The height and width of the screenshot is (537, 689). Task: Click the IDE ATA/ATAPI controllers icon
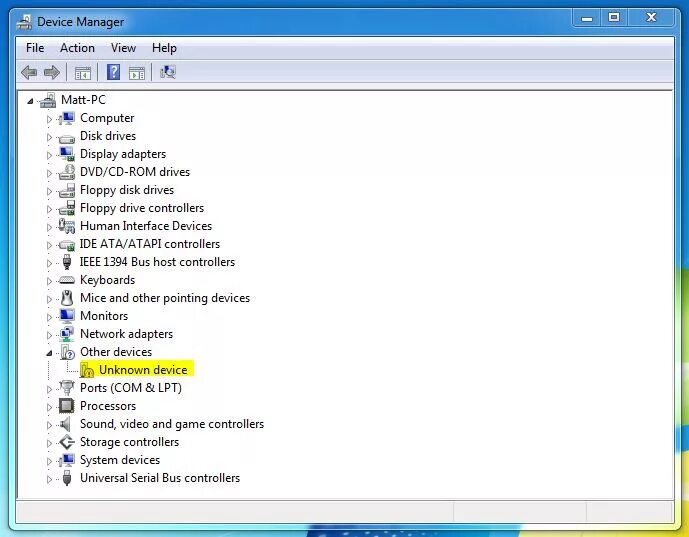[67, 244]
